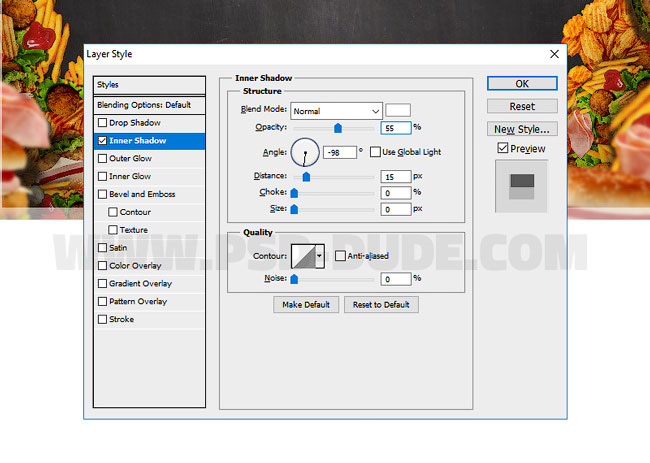Tick the Pattern Overlay checkbox
This screenshot has width=650, height=463.
[102, 301]
